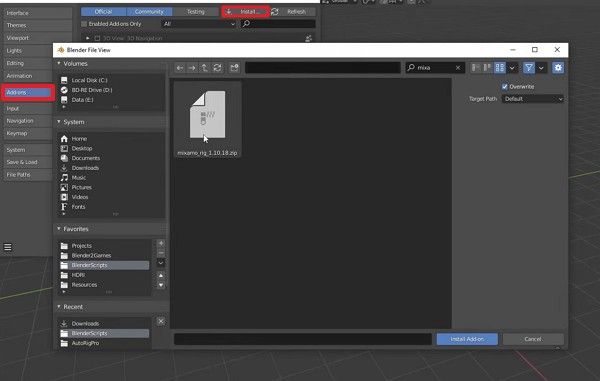
Task: Go to Fonts folder
Action: (78, 207)
